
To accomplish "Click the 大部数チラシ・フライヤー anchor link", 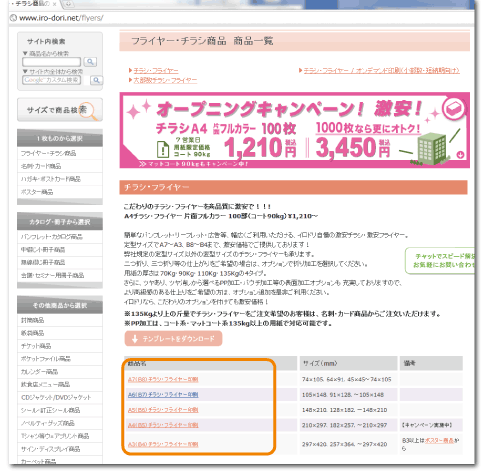I will pos(165,80).
